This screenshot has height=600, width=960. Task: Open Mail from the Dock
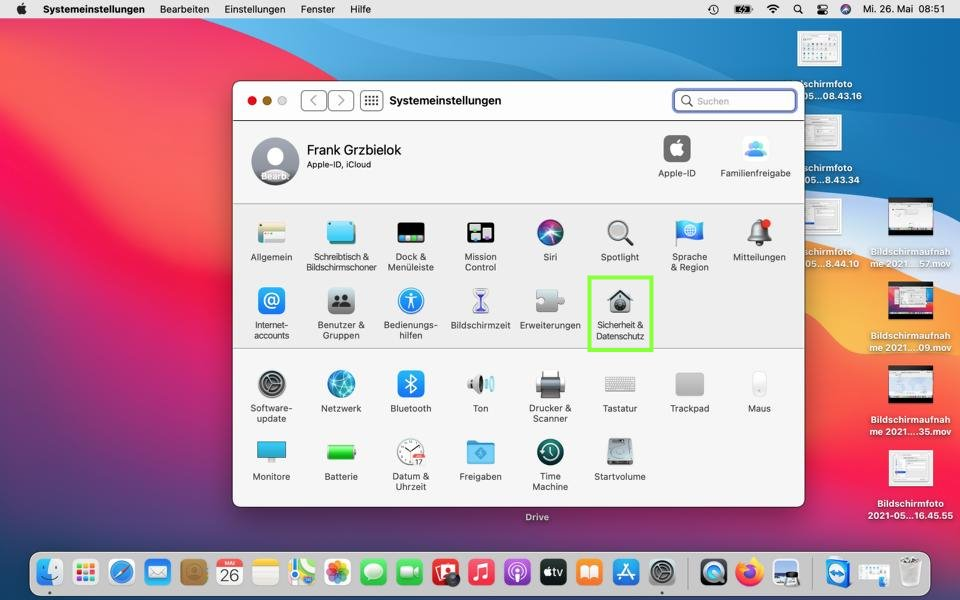pyautogui.click(x=158, y=573)
